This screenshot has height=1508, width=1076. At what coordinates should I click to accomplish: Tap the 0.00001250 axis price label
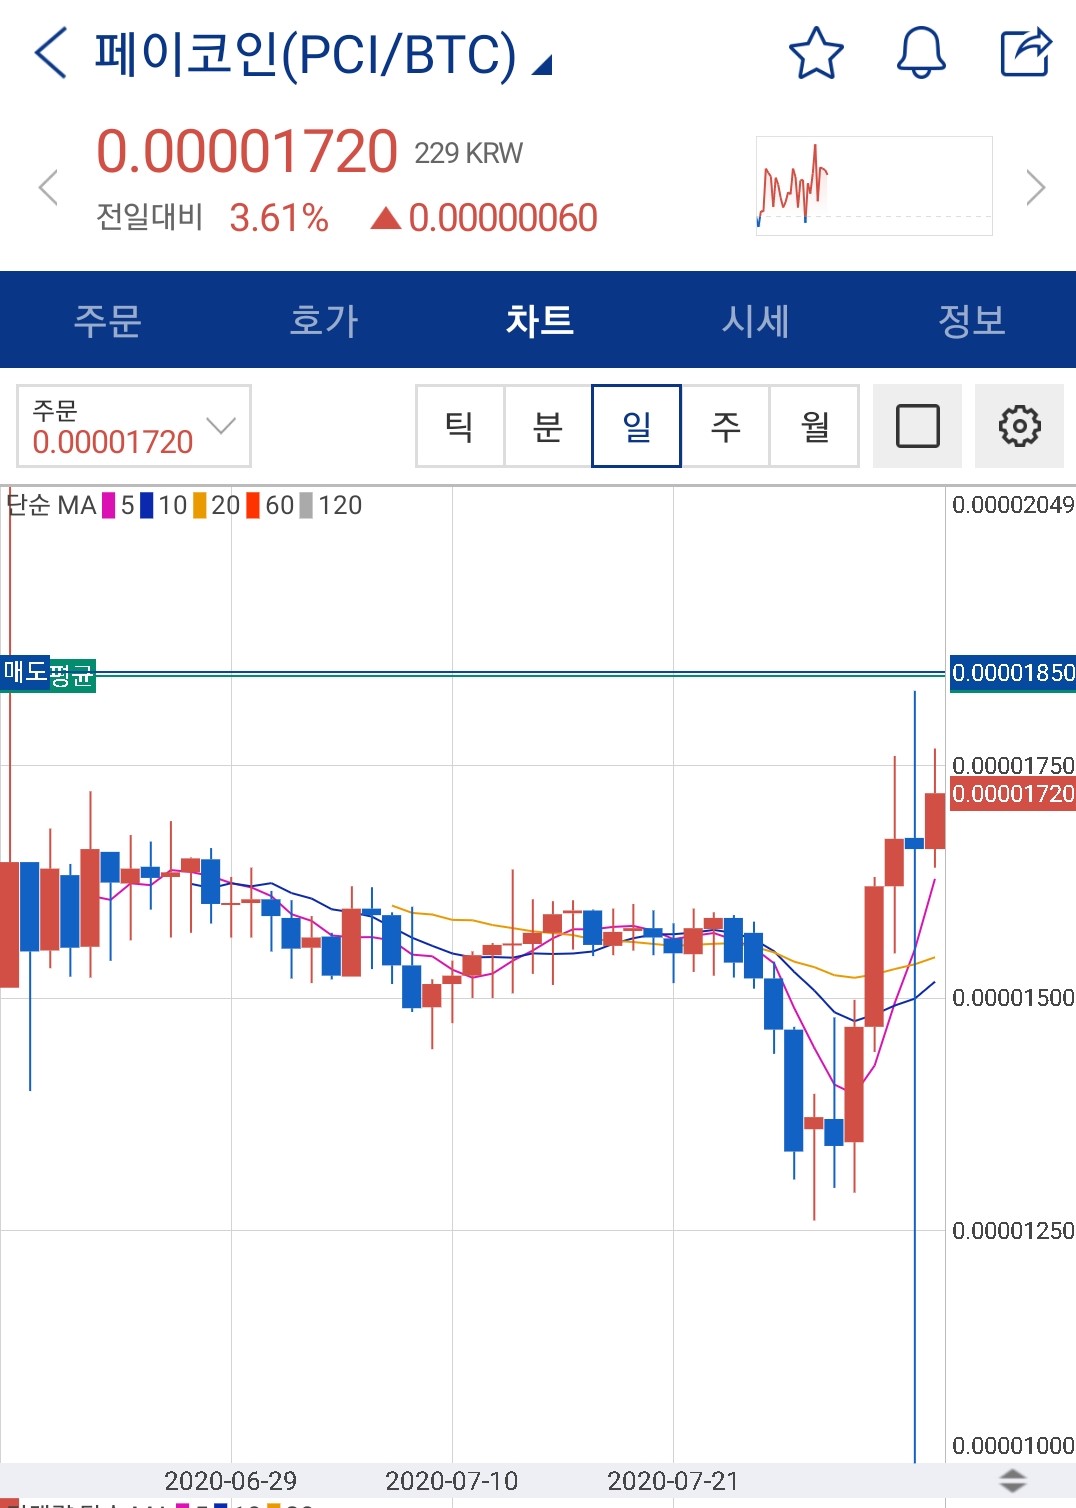(1013, 1231)
